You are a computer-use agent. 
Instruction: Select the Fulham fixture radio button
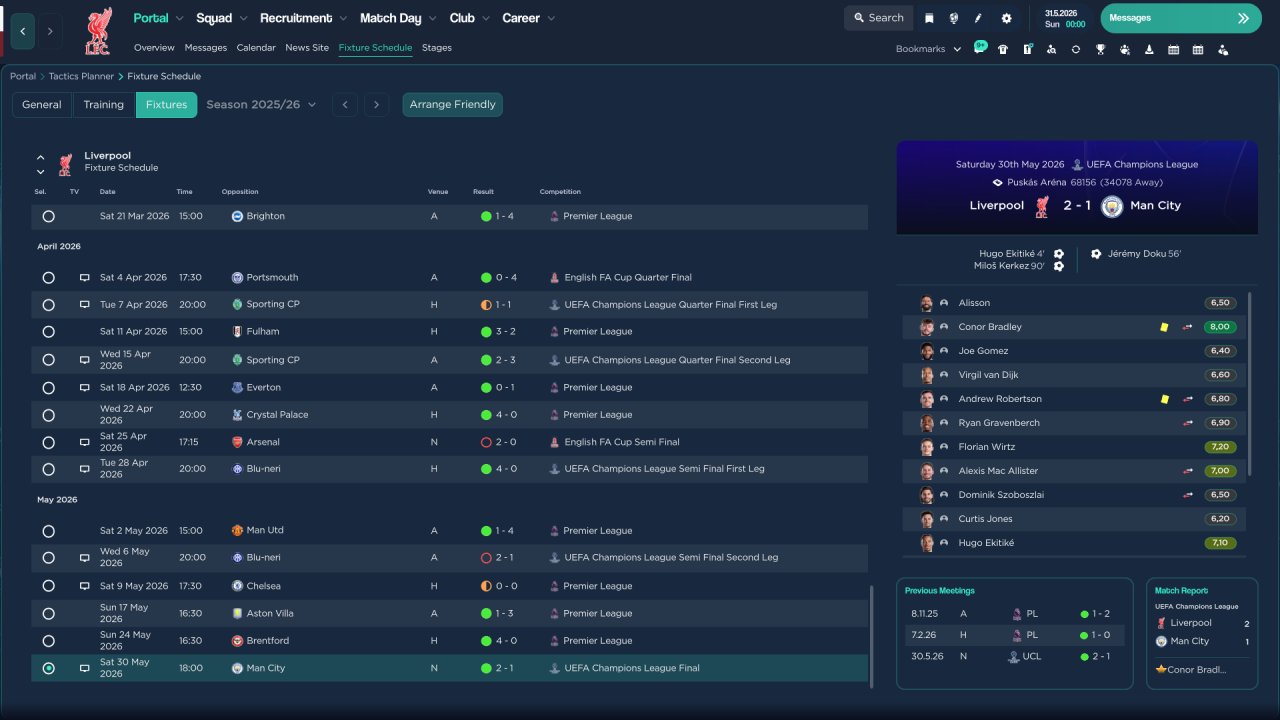(x=48, y=332)
